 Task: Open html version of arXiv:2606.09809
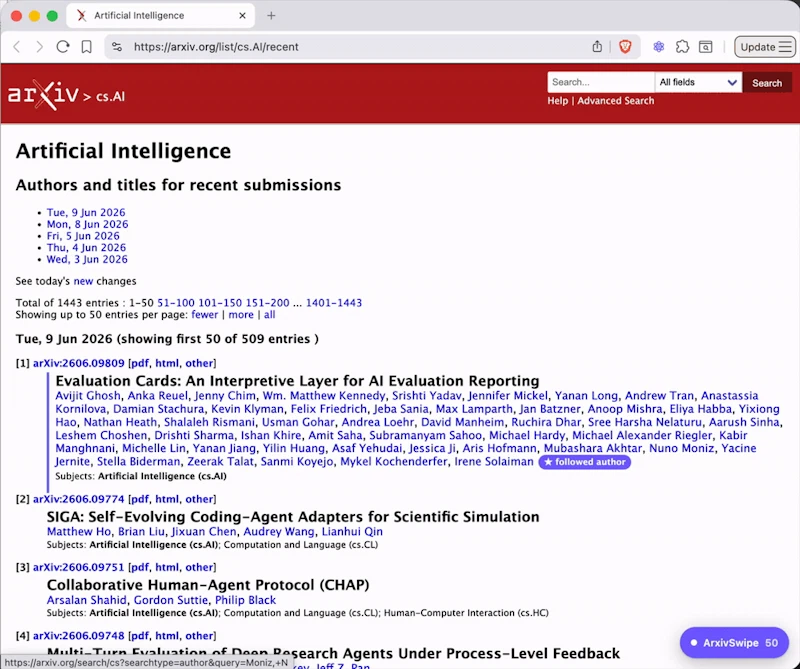click(167, 363)
